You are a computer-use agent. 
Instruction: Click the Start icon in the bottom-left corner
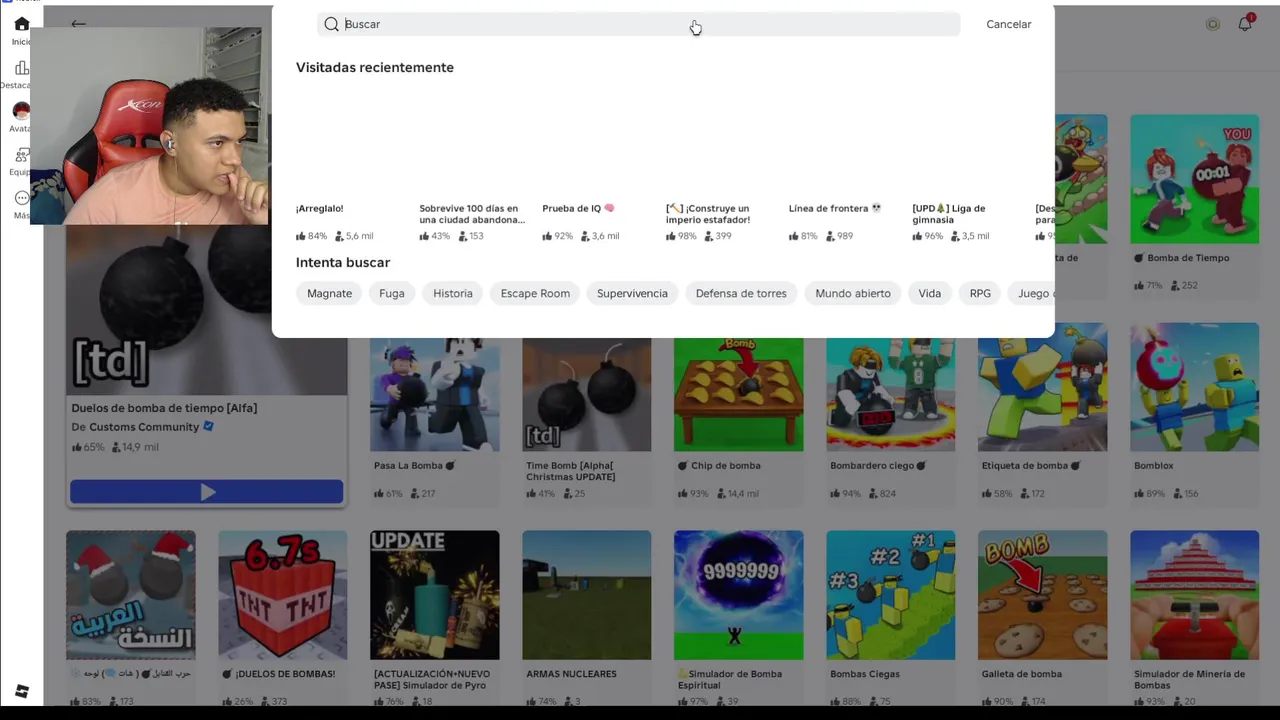click(x=21, y=692)
